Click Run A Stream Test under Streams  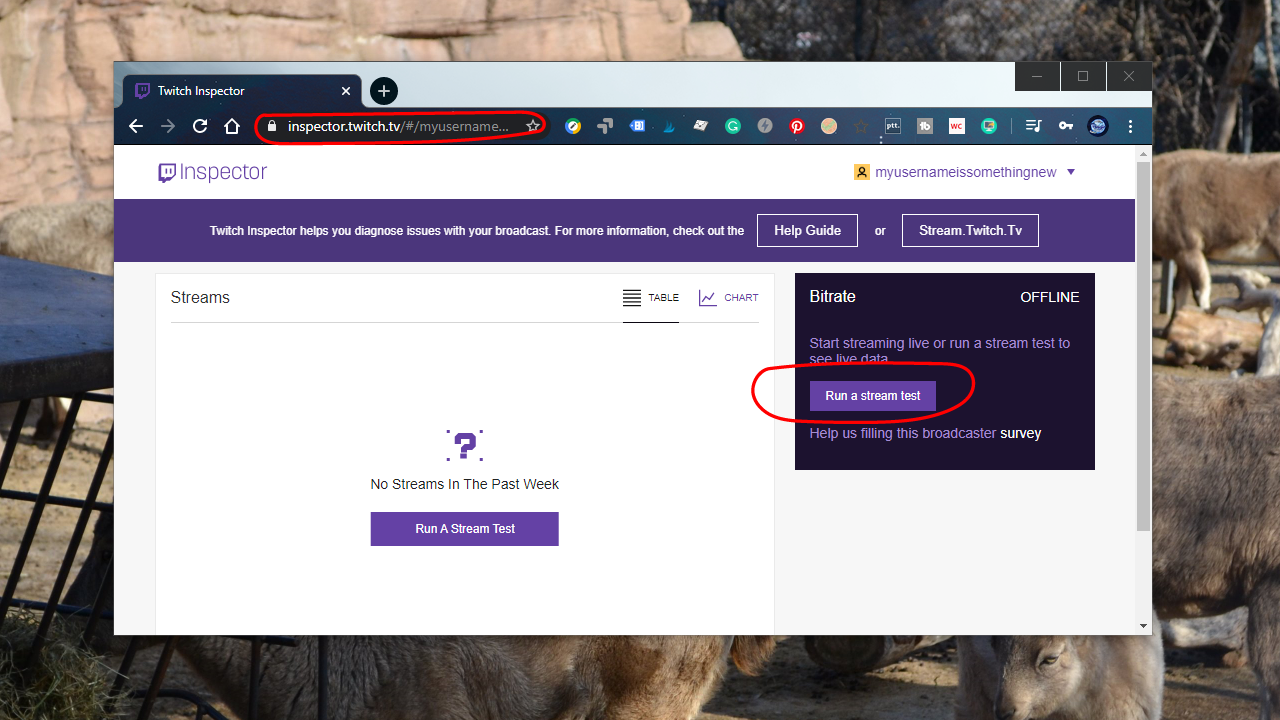[x=465, y=529]
